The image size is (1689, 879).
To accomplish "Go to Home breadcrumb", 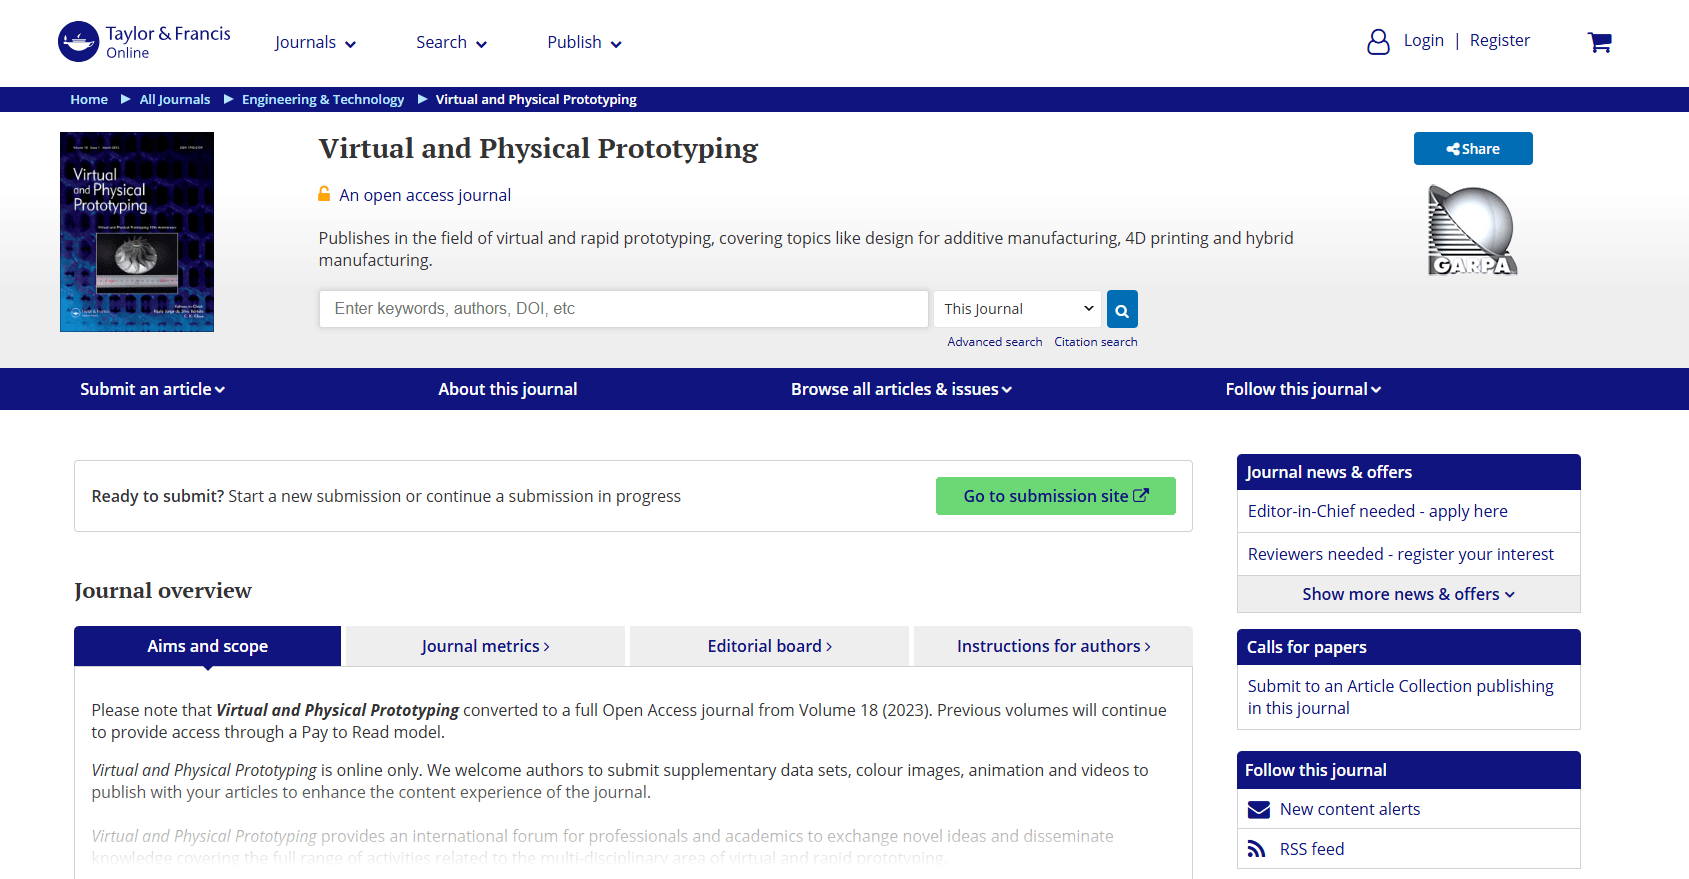I will coord(89,99).
